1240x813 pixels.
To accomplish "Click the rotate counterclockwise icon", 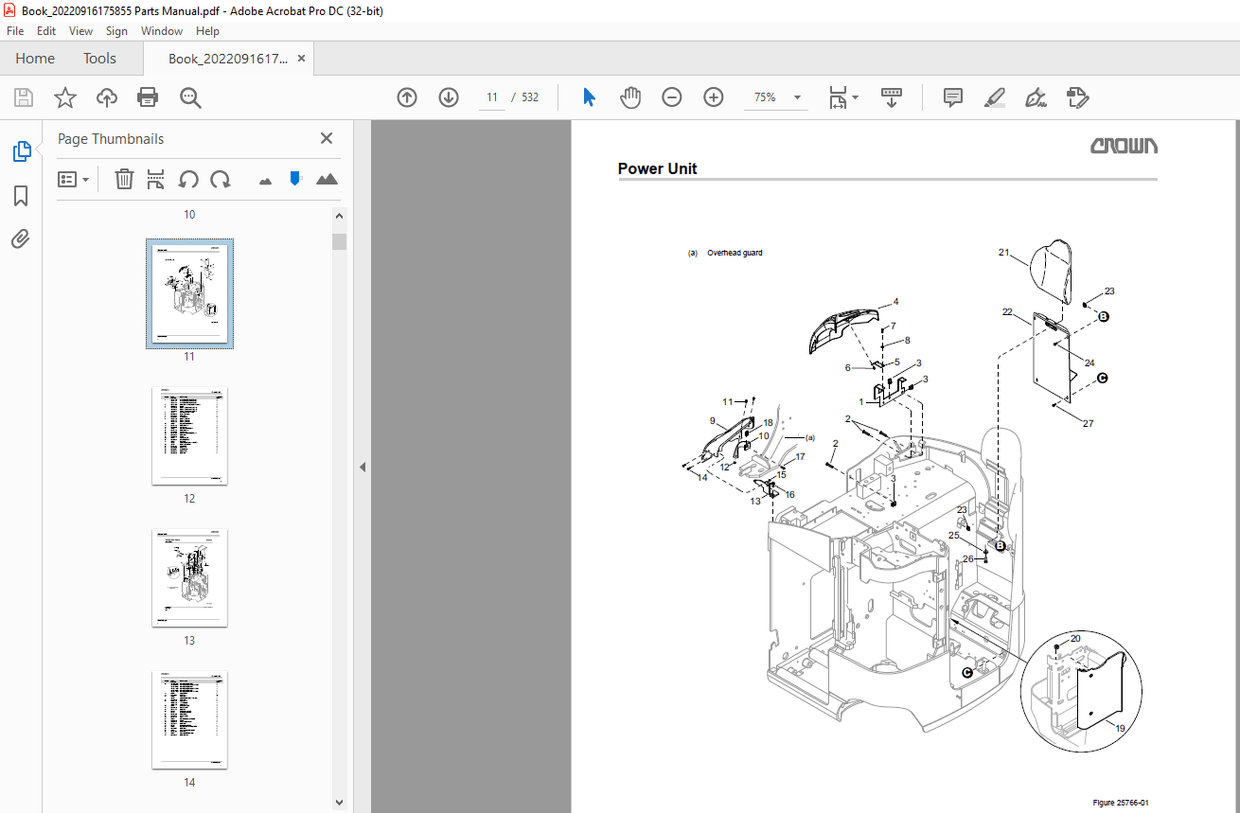I will 189,179.
